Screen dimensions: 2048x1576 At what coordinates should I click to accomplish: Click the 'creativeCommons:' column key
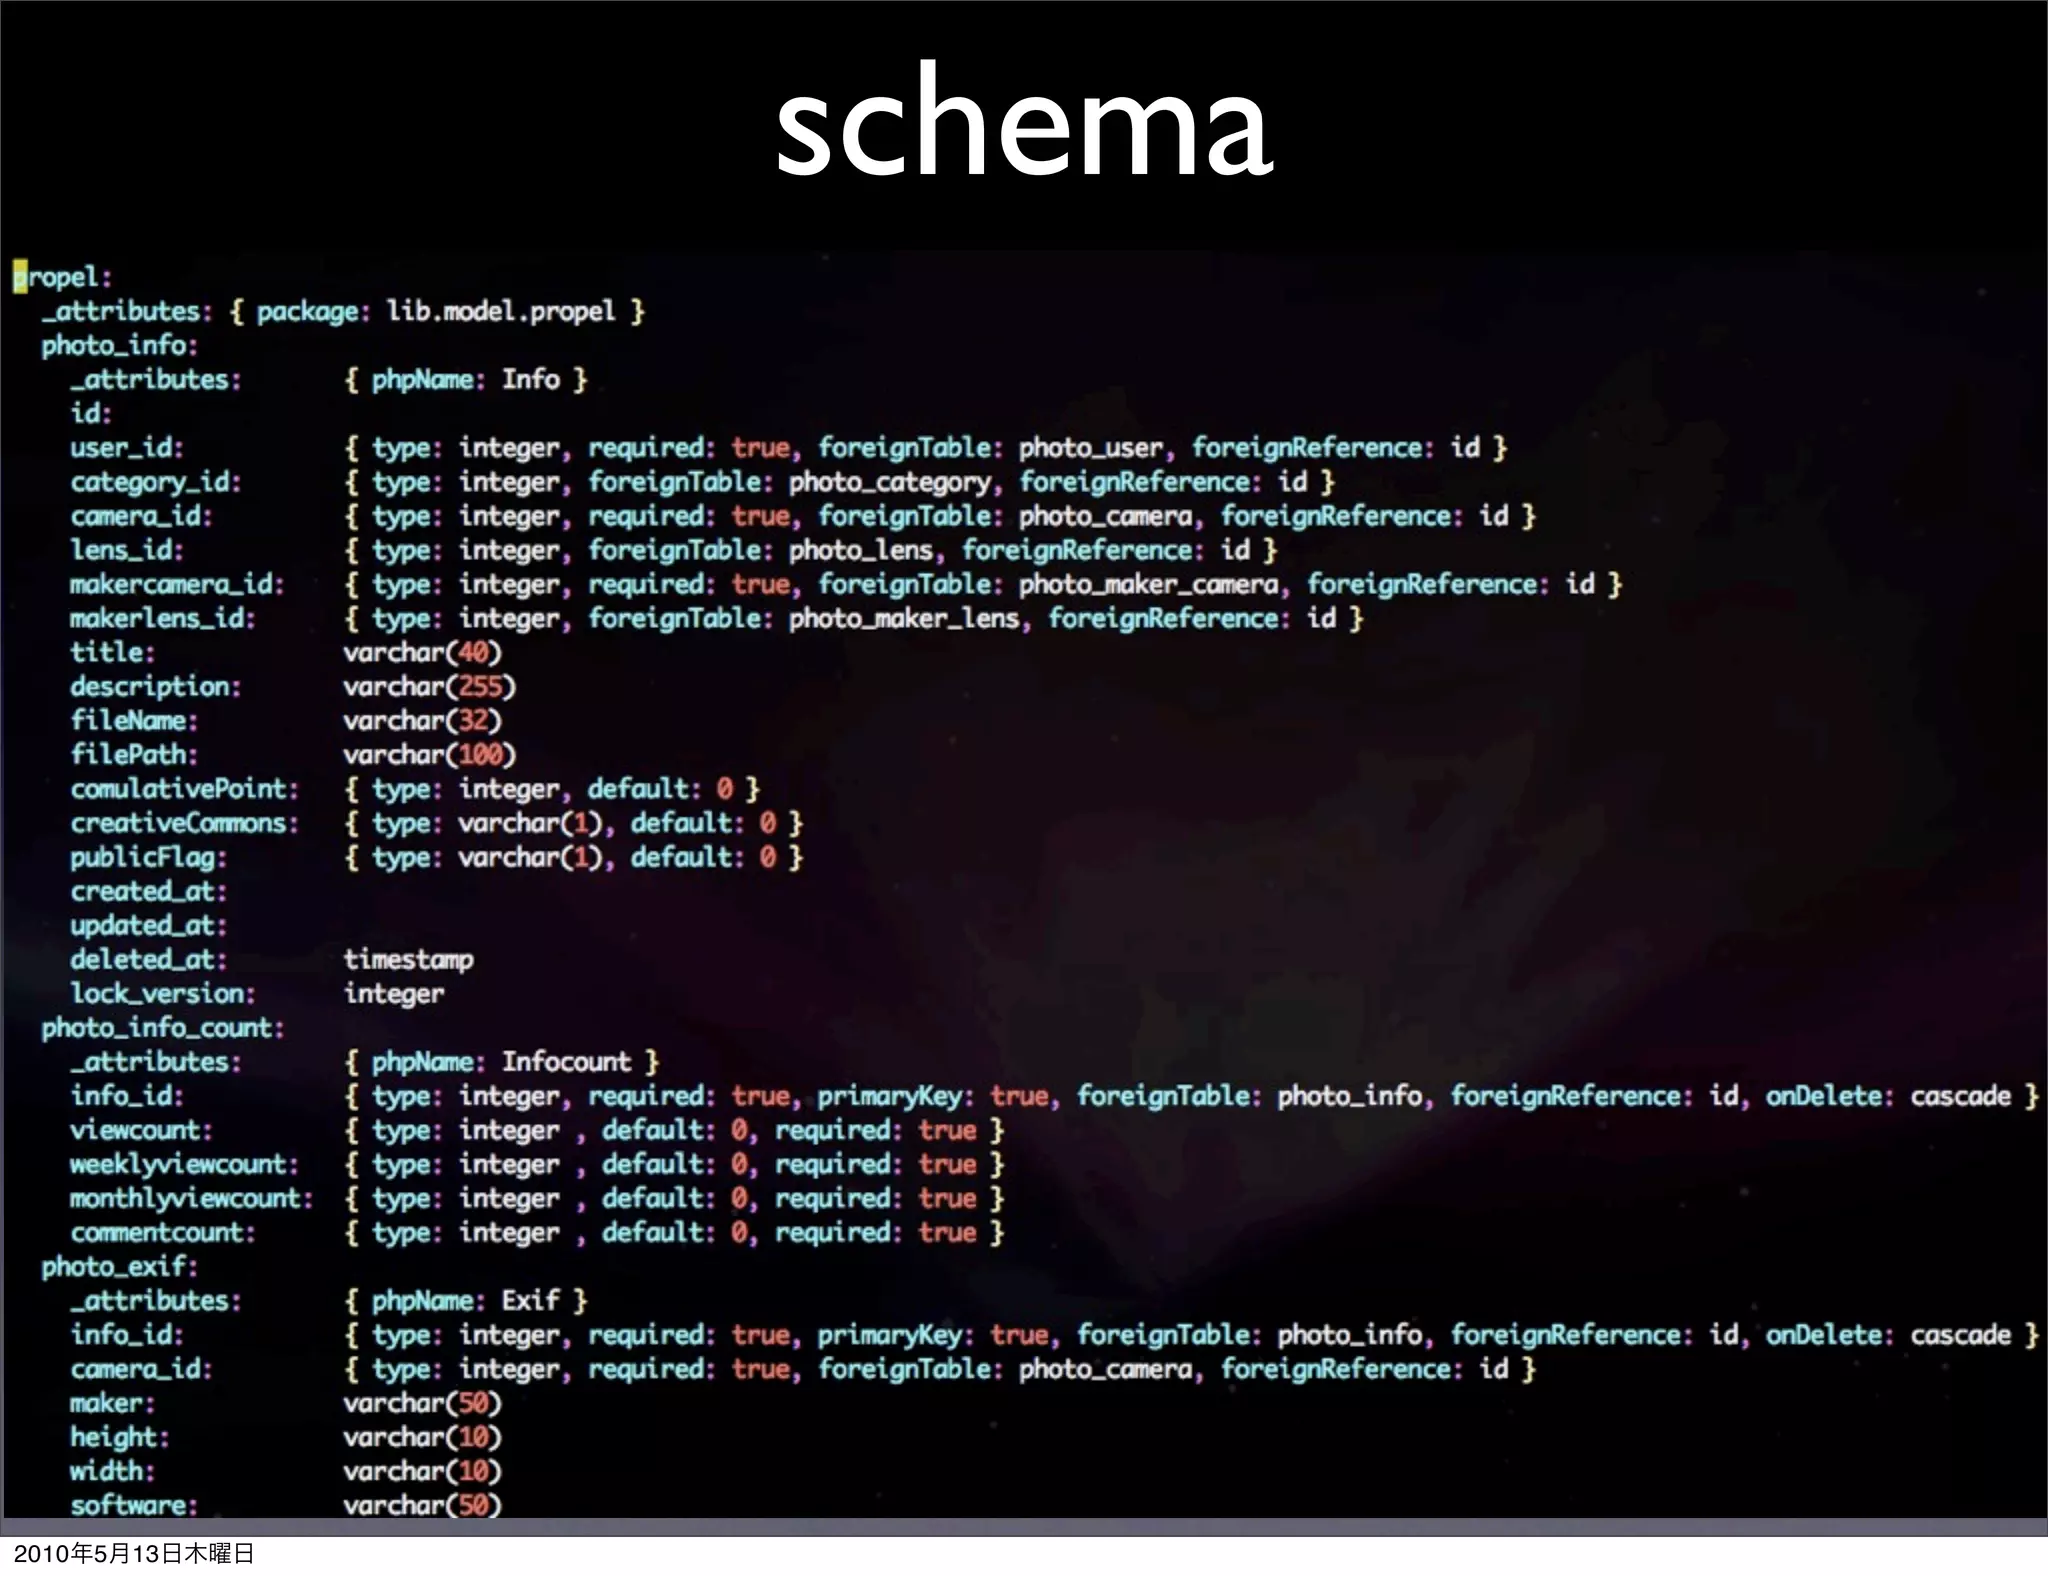184,823
